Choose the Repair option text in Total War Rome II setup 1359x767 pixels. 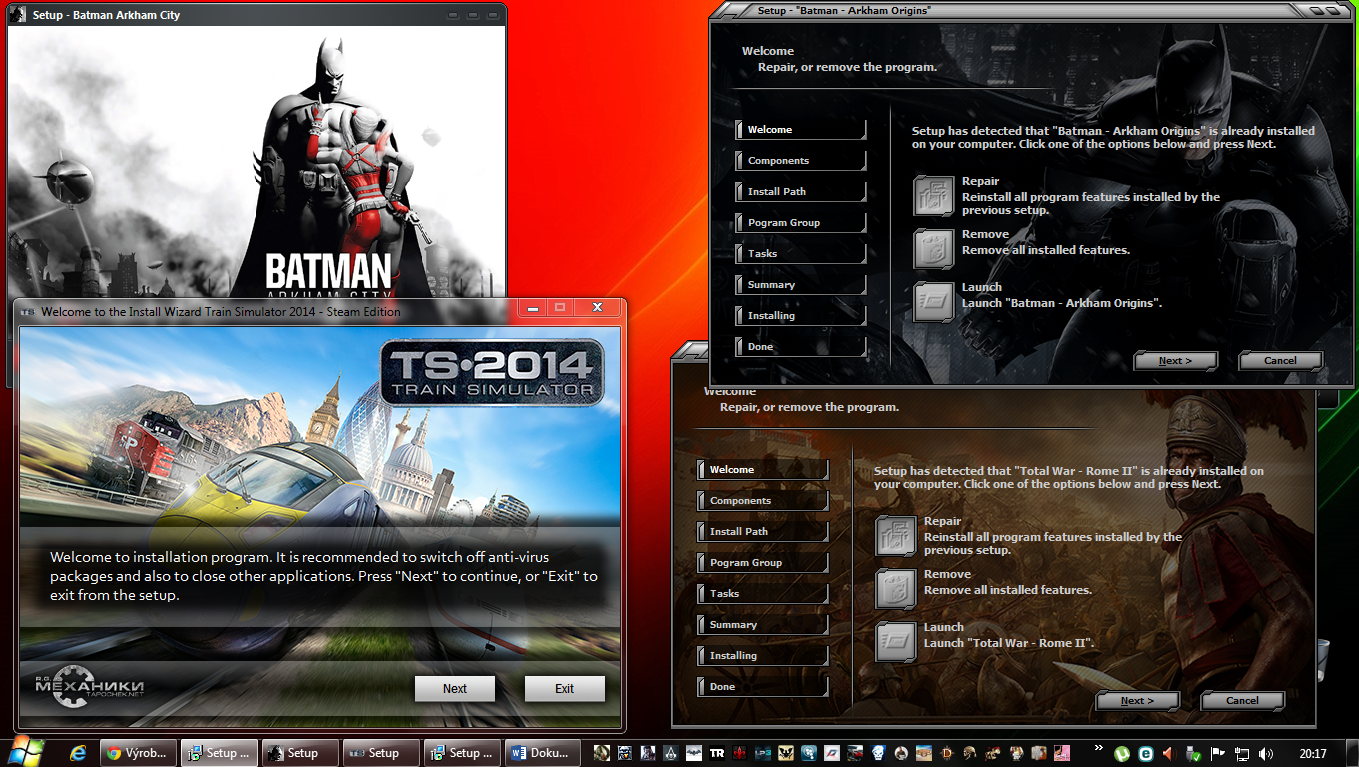pyautogui.click(x=1053, y=536)
